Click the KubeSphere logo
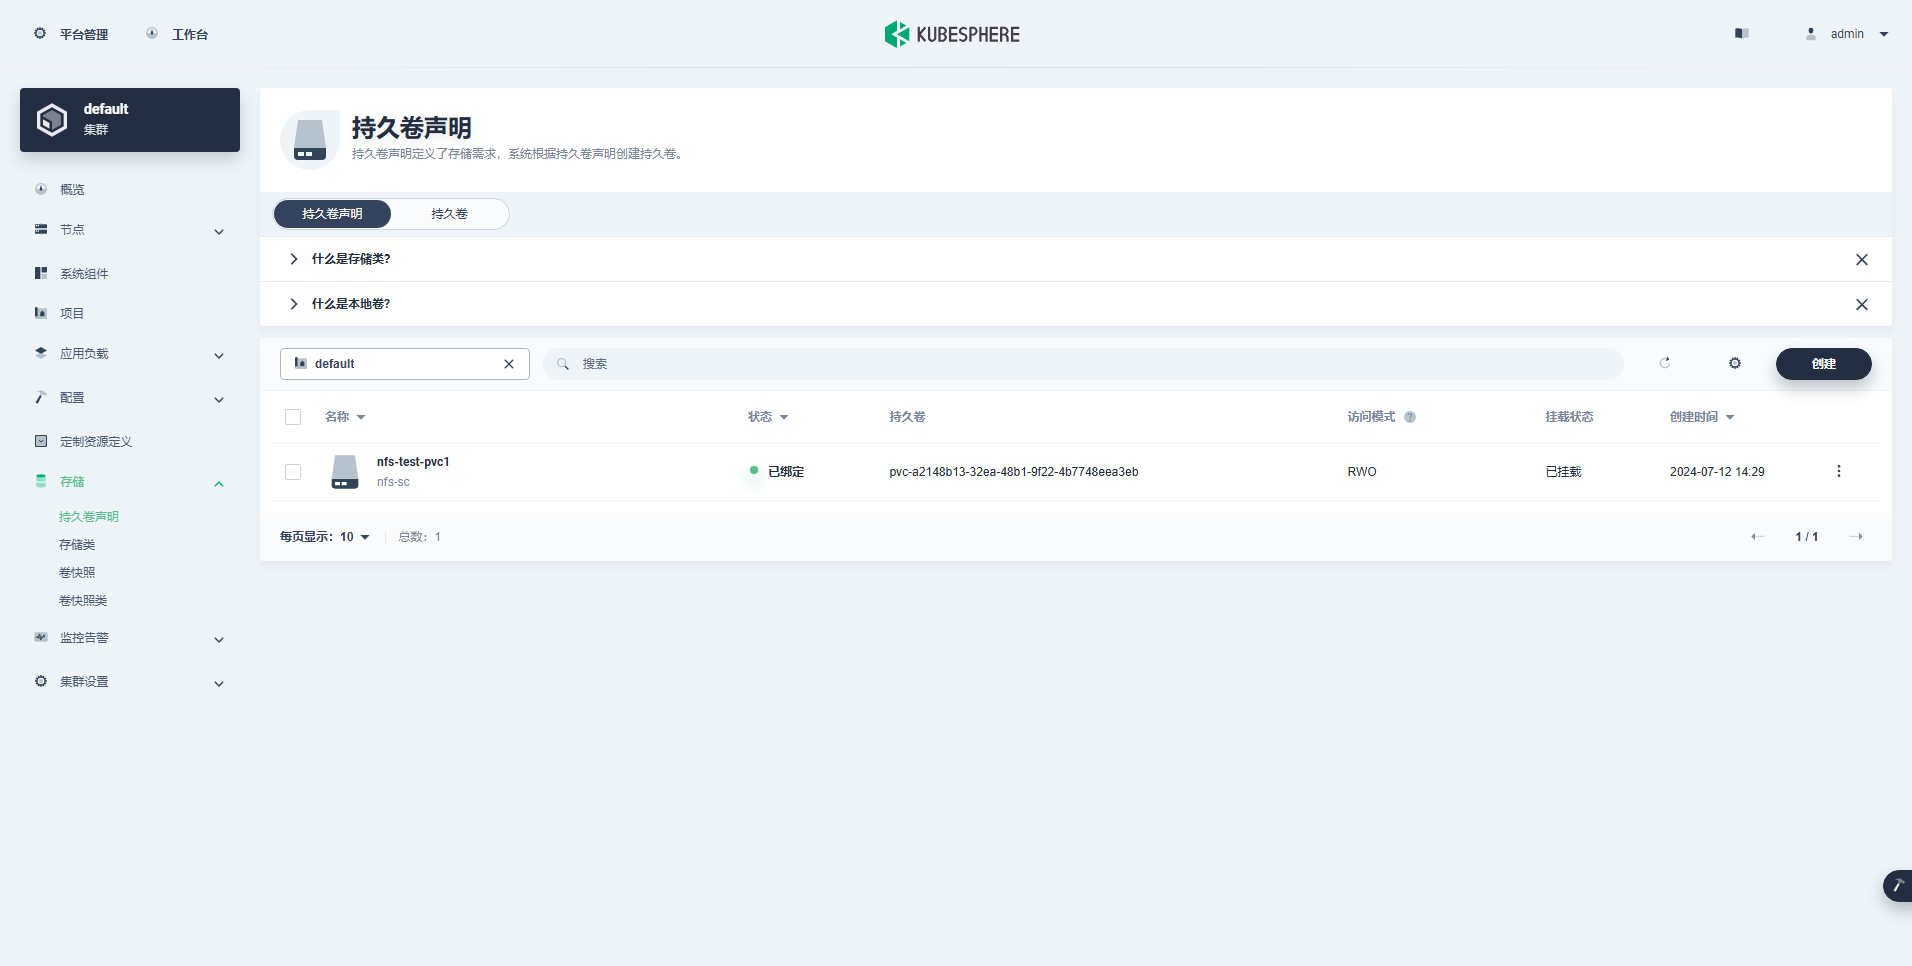This screenshot has height=966, width=1912. (x=952, y=34)
